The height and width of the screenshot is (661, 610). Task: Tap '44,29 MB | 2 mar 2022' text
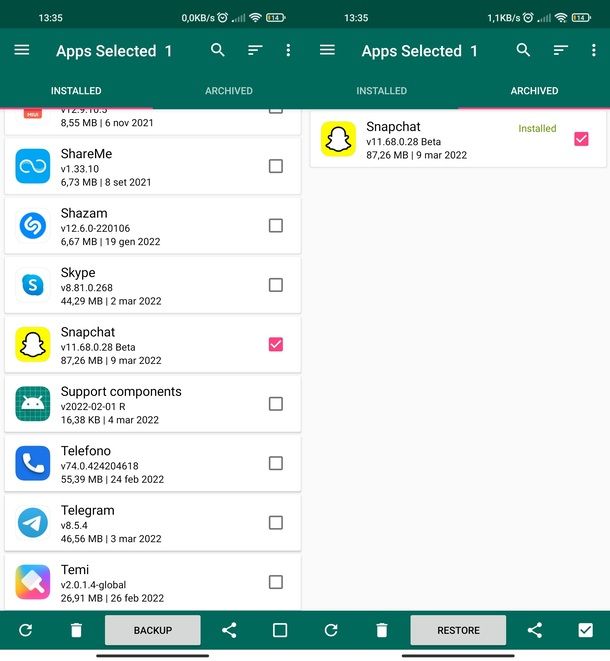point(111,301)
